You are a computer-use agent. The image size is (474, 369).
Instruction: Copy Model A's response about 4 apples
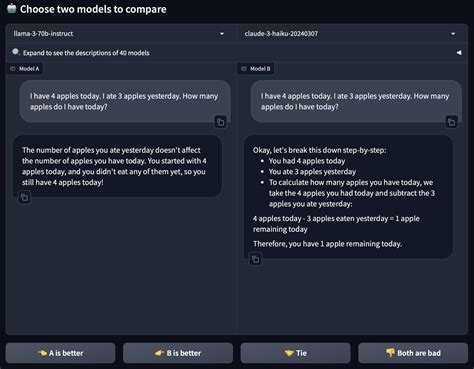tap(24, 198)
